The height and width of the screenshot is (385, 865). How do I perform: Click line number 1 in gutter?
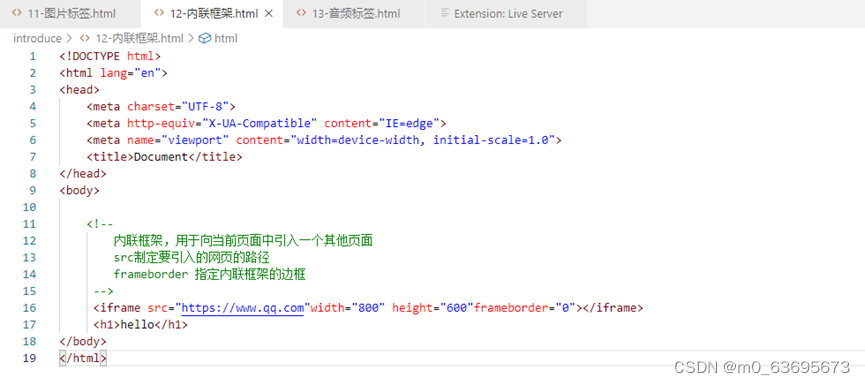coord(33,56)
